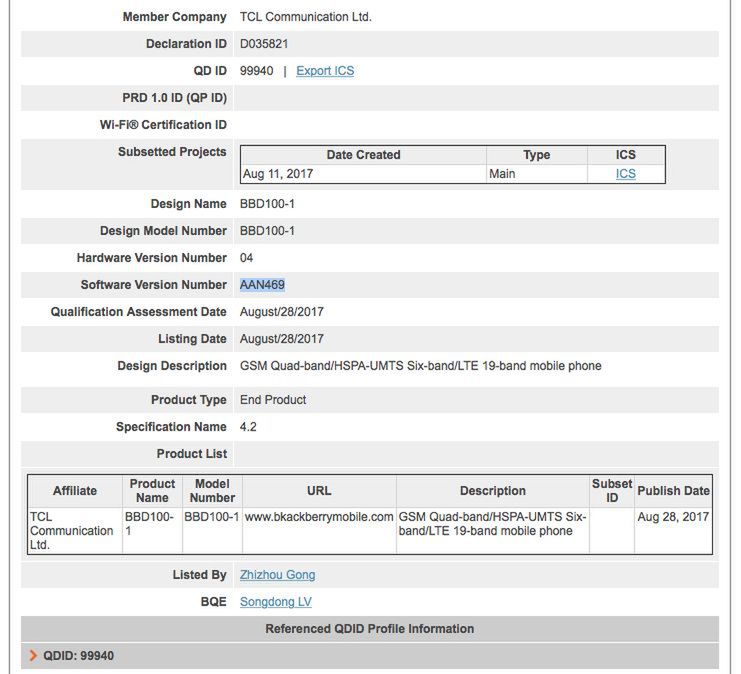Click the Affiliate column header

[x=75, y=491]
